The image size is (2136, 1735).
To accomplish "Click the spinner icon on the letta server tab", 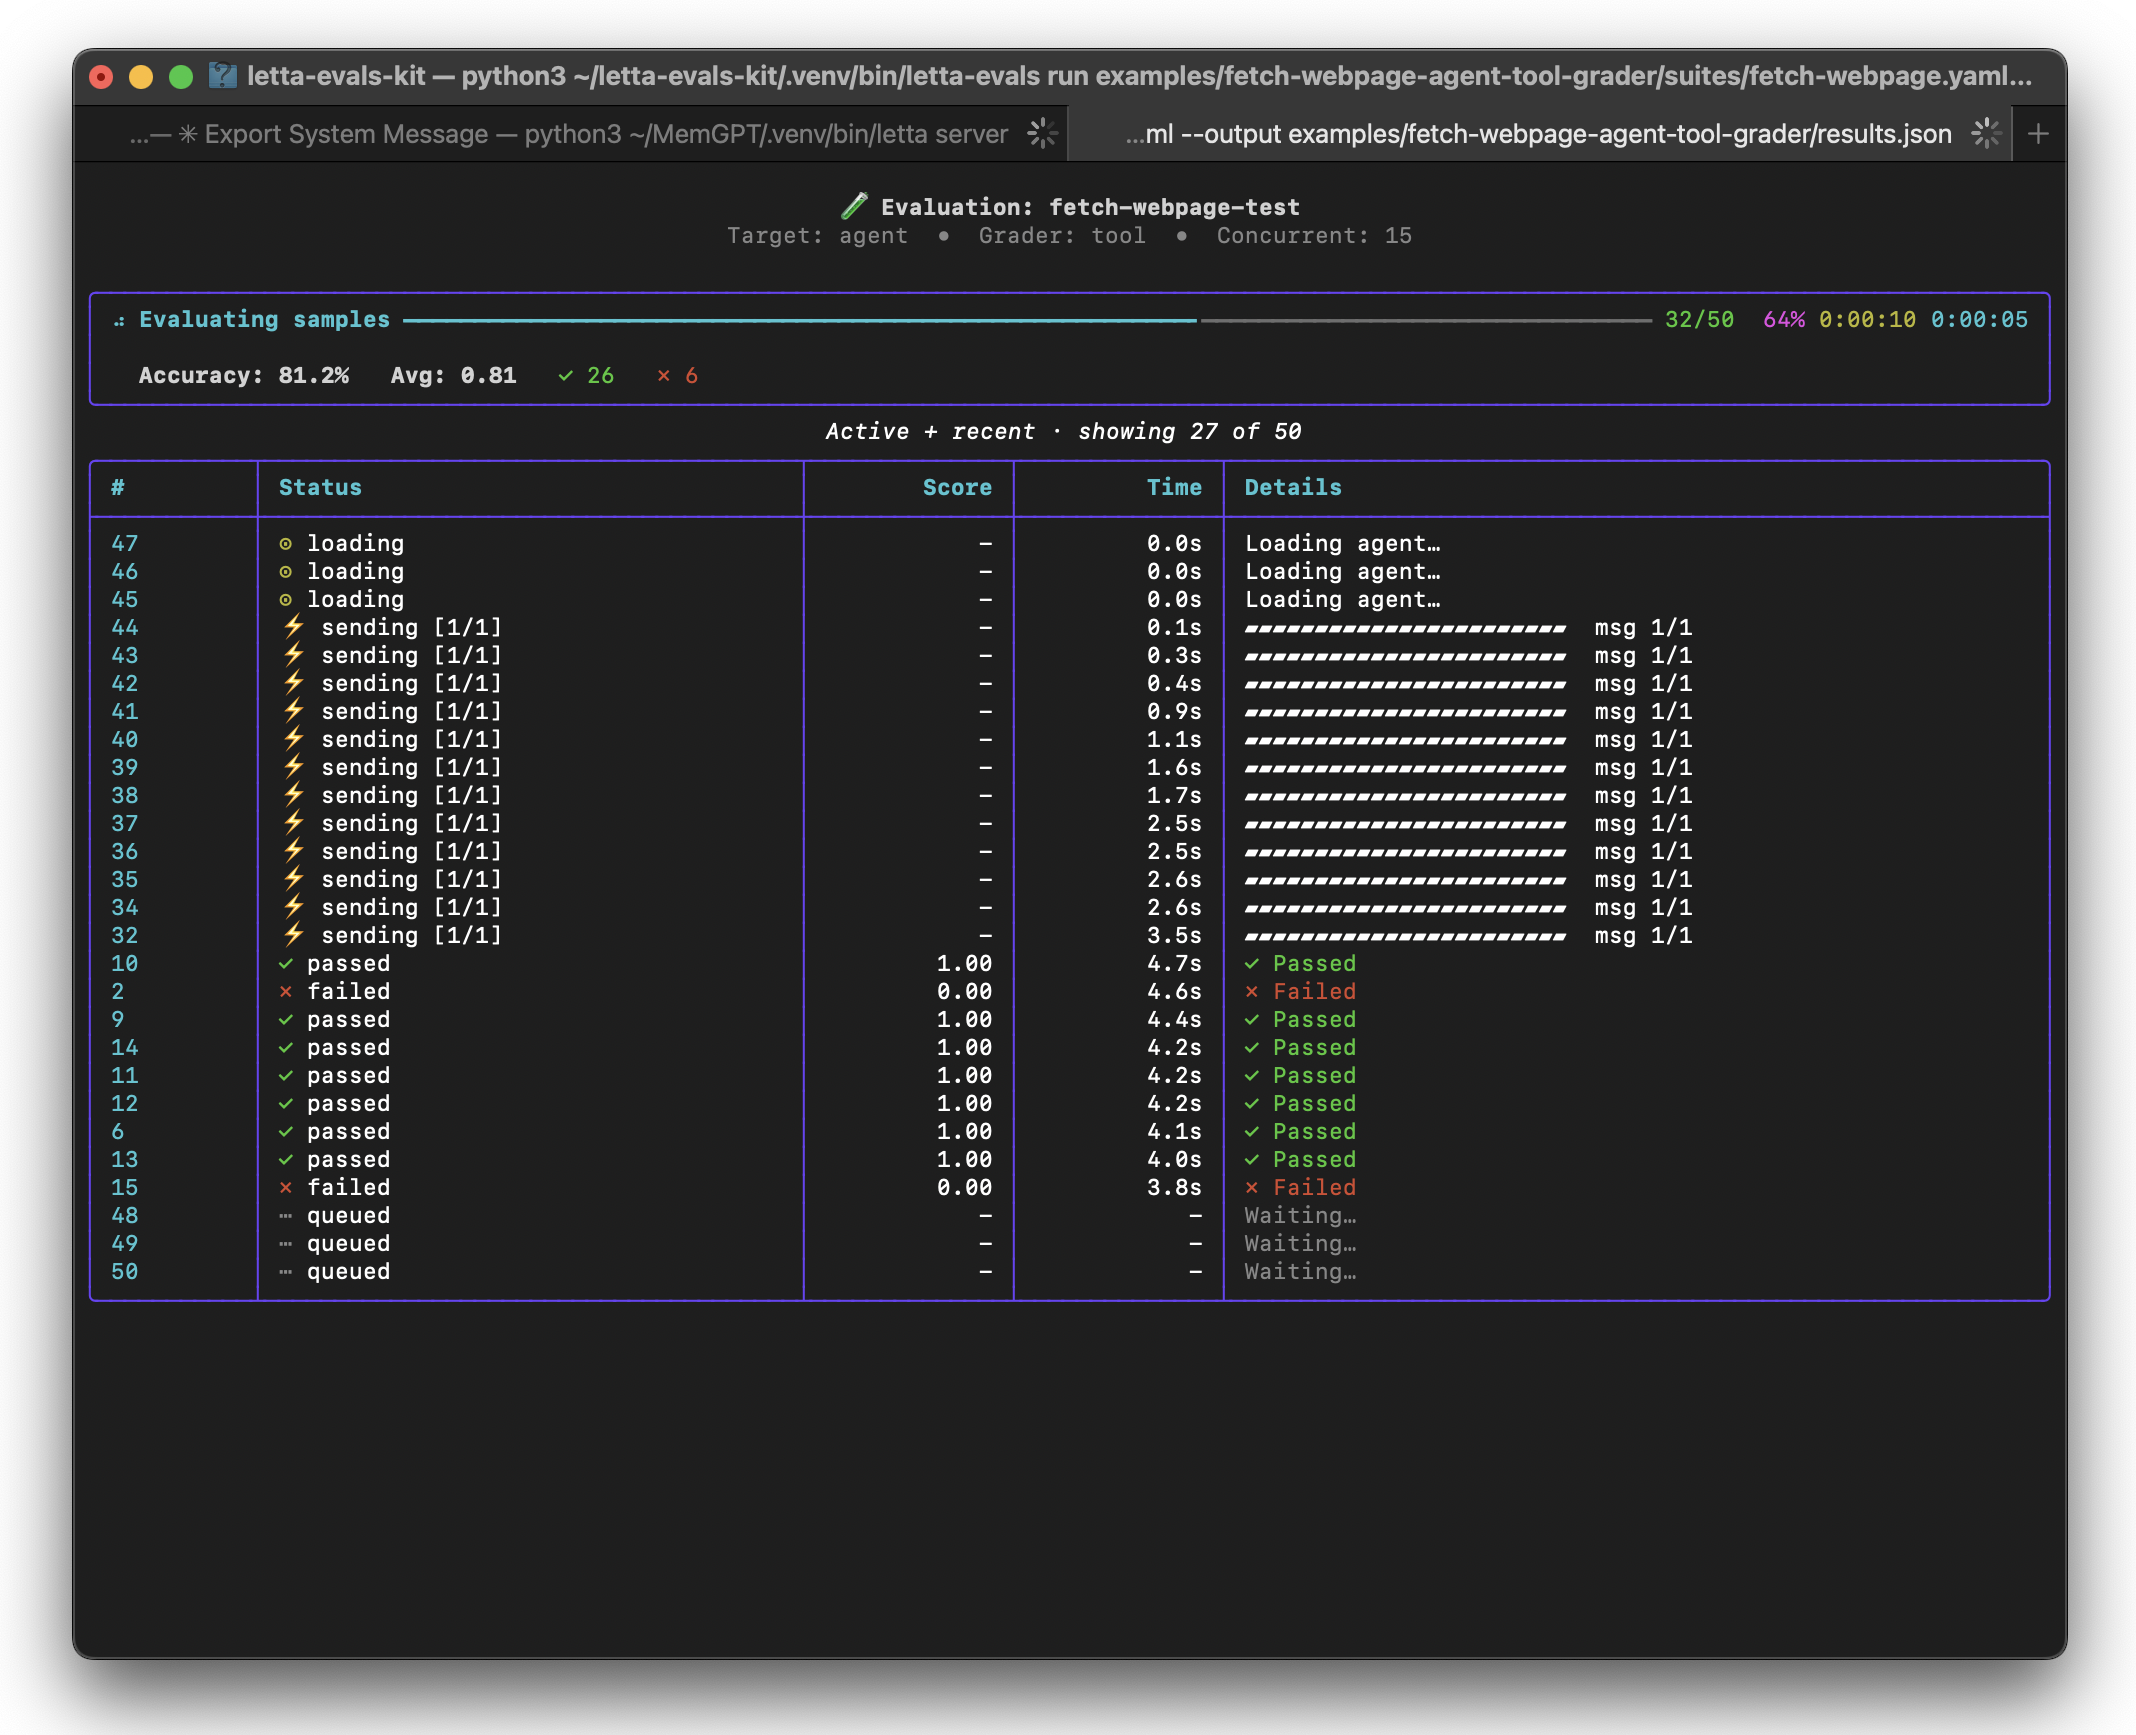I will pos(1042,133).
